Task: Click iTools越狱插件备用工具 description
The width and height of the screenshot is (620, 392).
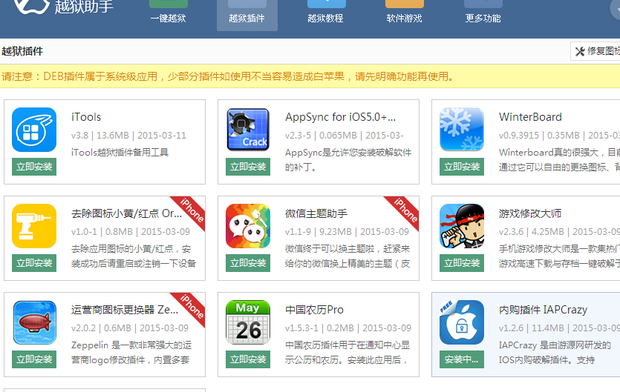Action: point(120,152)
